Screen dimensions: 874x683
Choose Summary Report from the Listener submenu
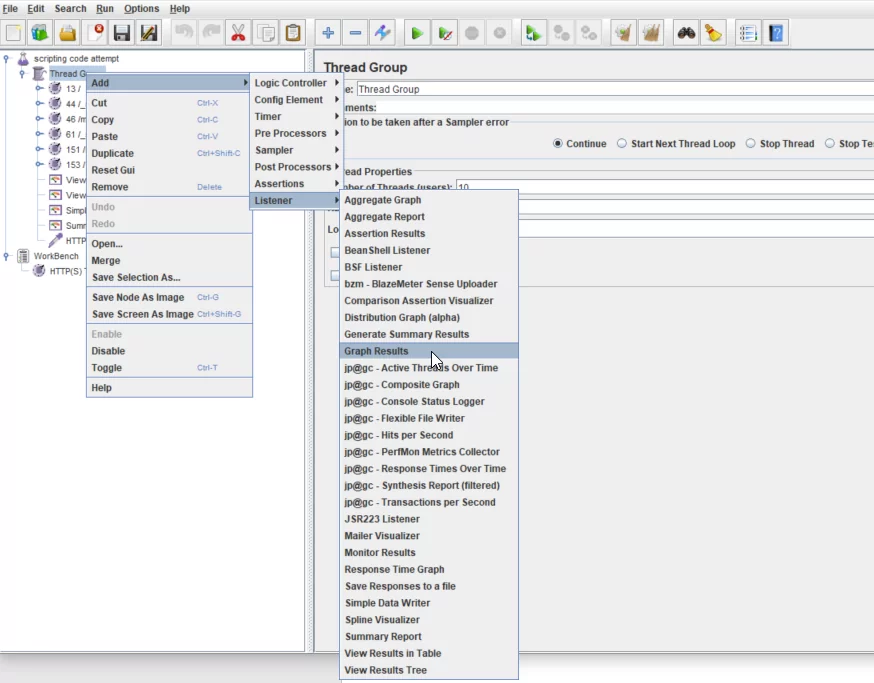tap(429, 636)
